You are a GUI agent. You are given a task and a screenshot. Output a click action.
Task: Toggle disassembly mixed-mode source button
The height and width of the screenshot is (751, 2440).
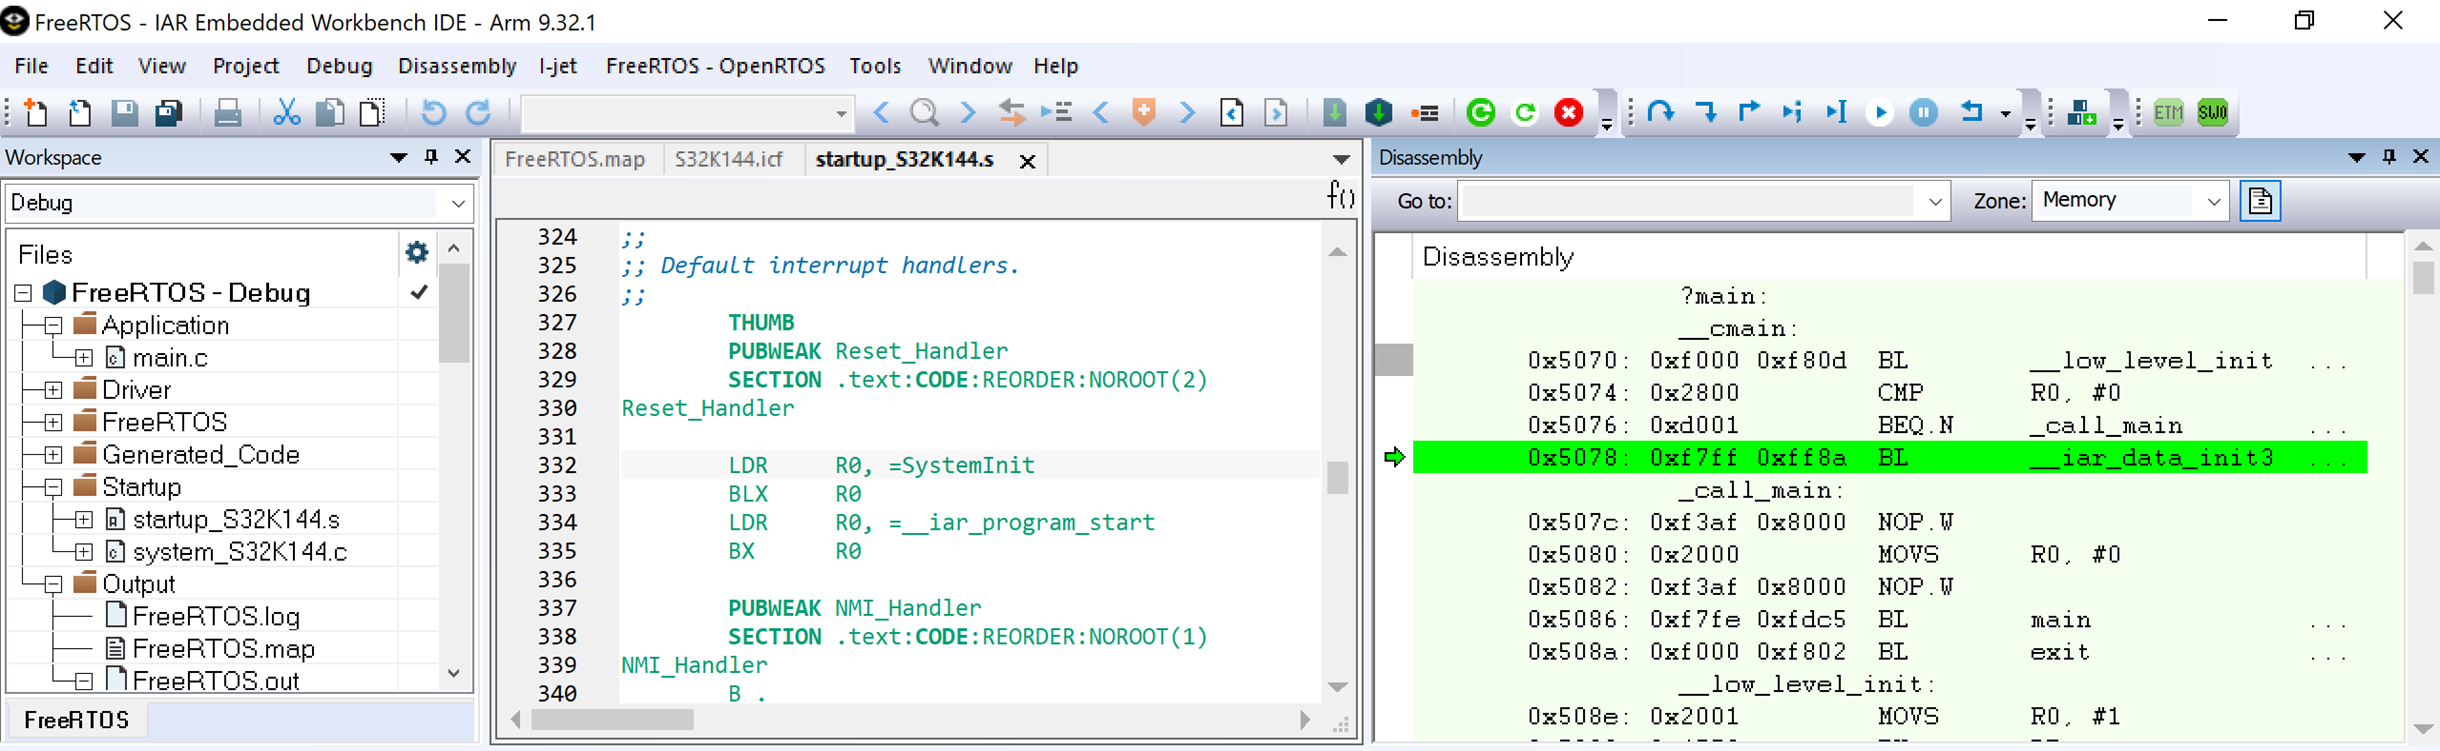(2260, 201)
